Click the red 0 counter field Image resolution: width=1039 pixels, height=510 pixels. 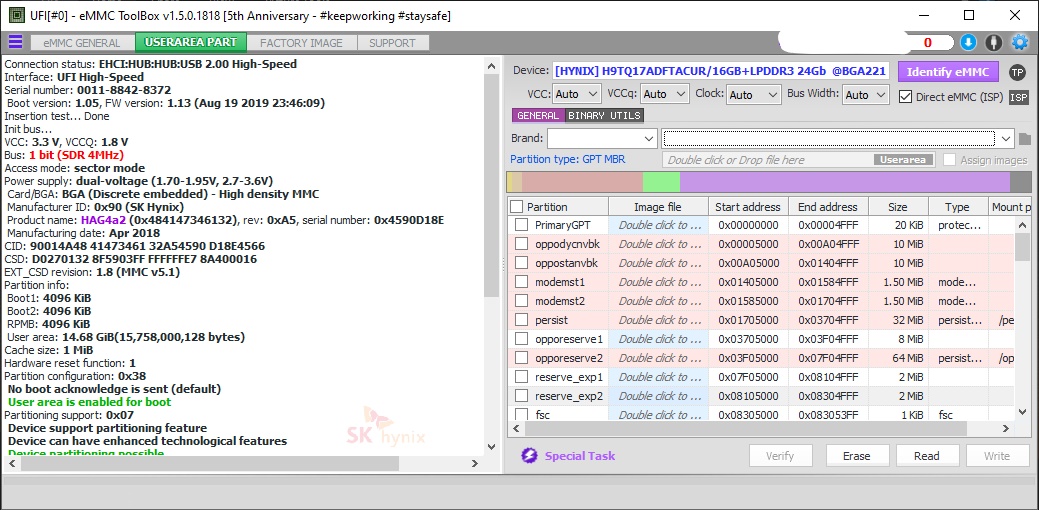(928, 42)
